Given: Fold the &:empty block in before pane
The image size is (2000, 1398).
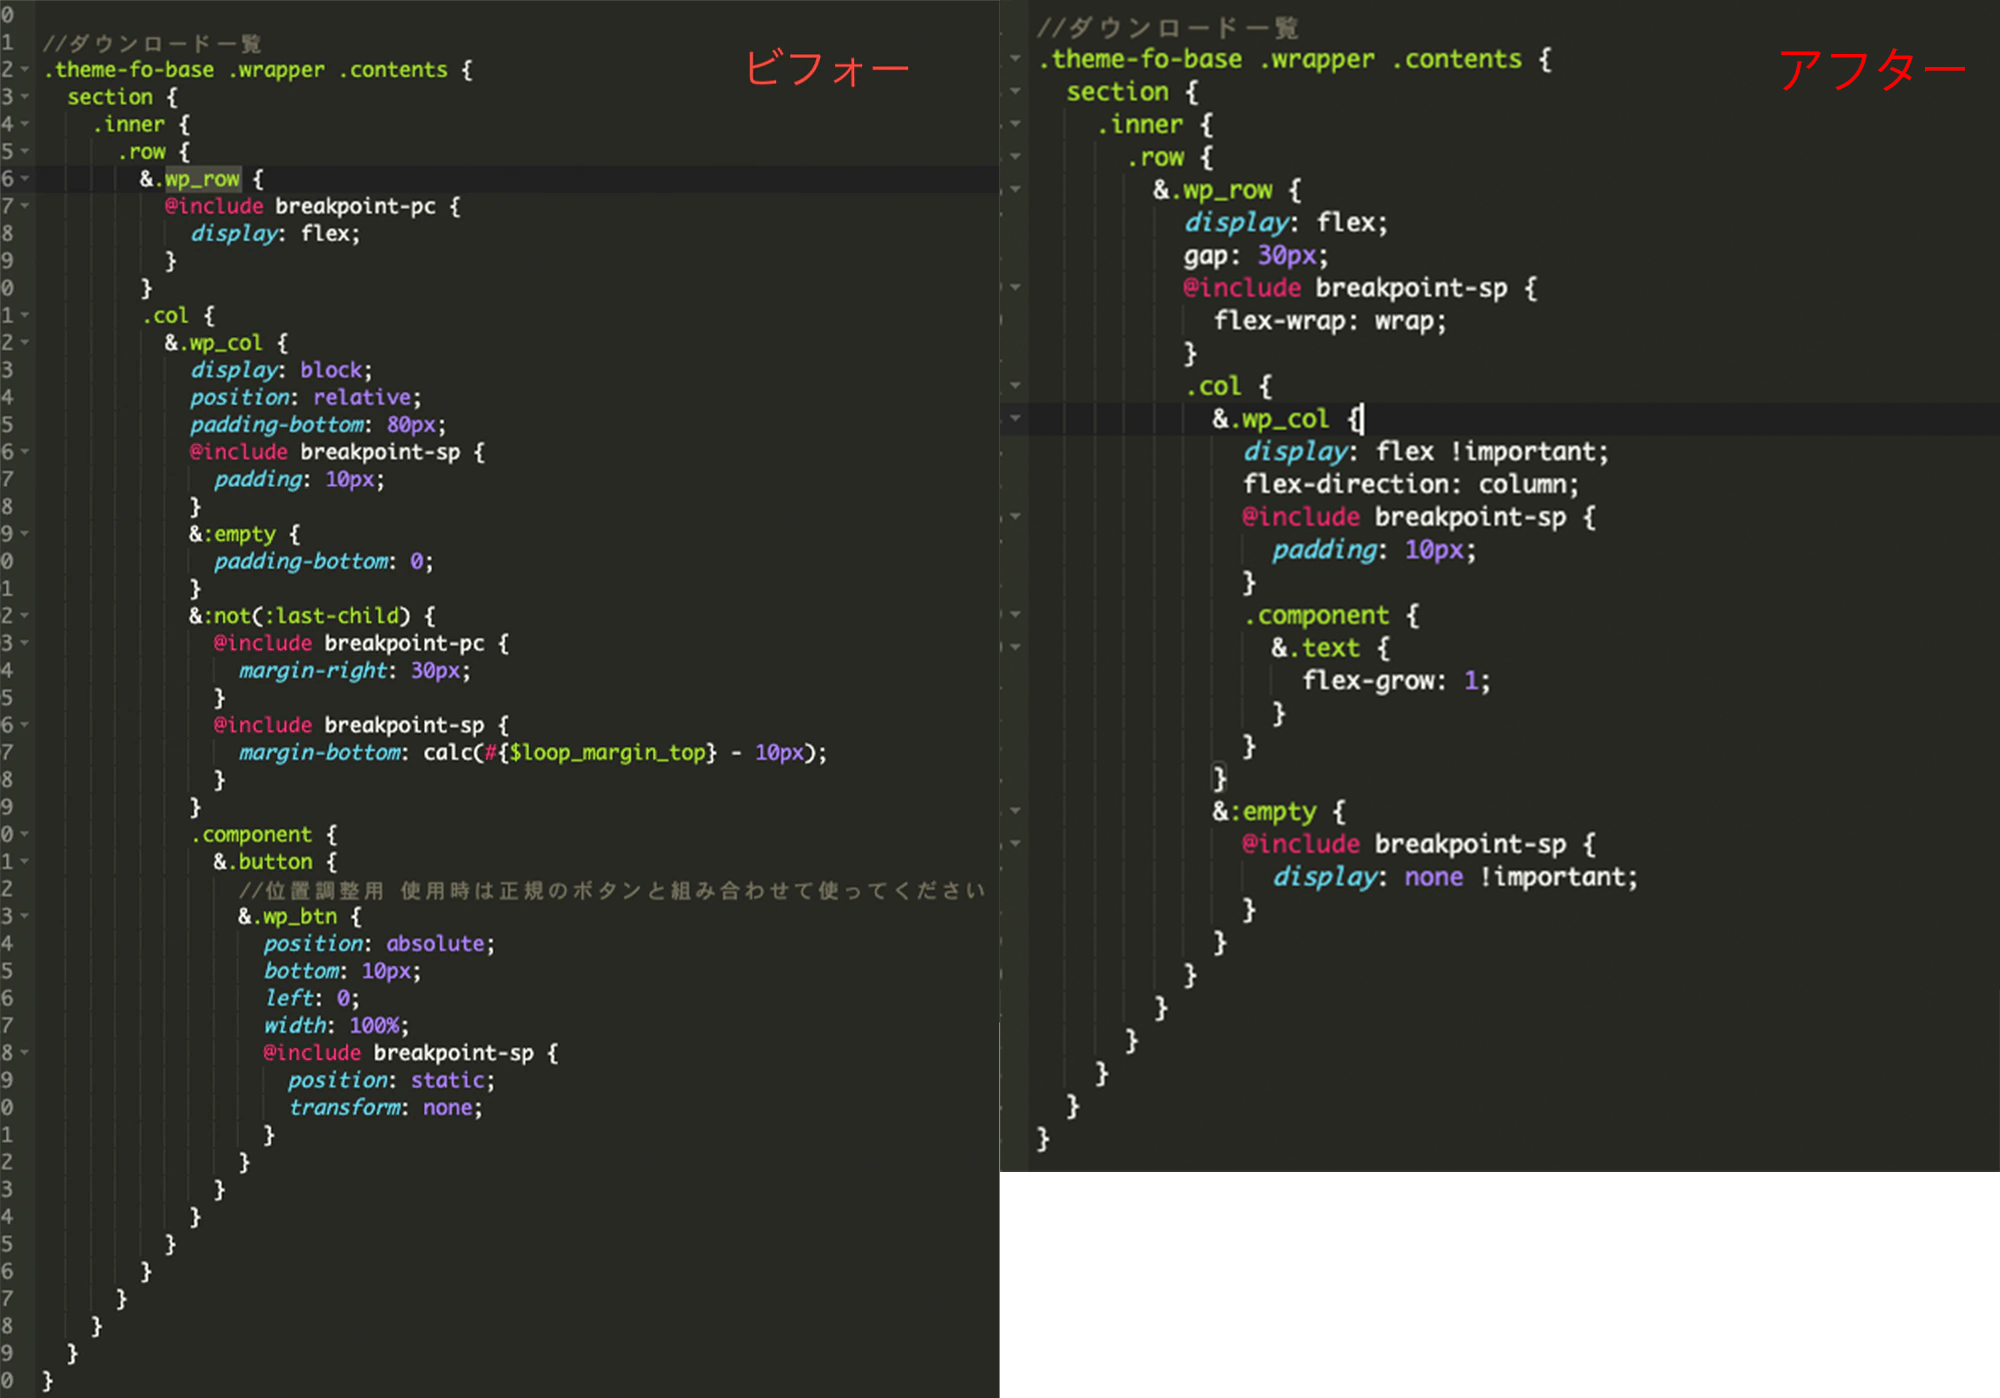Looking at the screenshot, I should (x=24, y=534).
